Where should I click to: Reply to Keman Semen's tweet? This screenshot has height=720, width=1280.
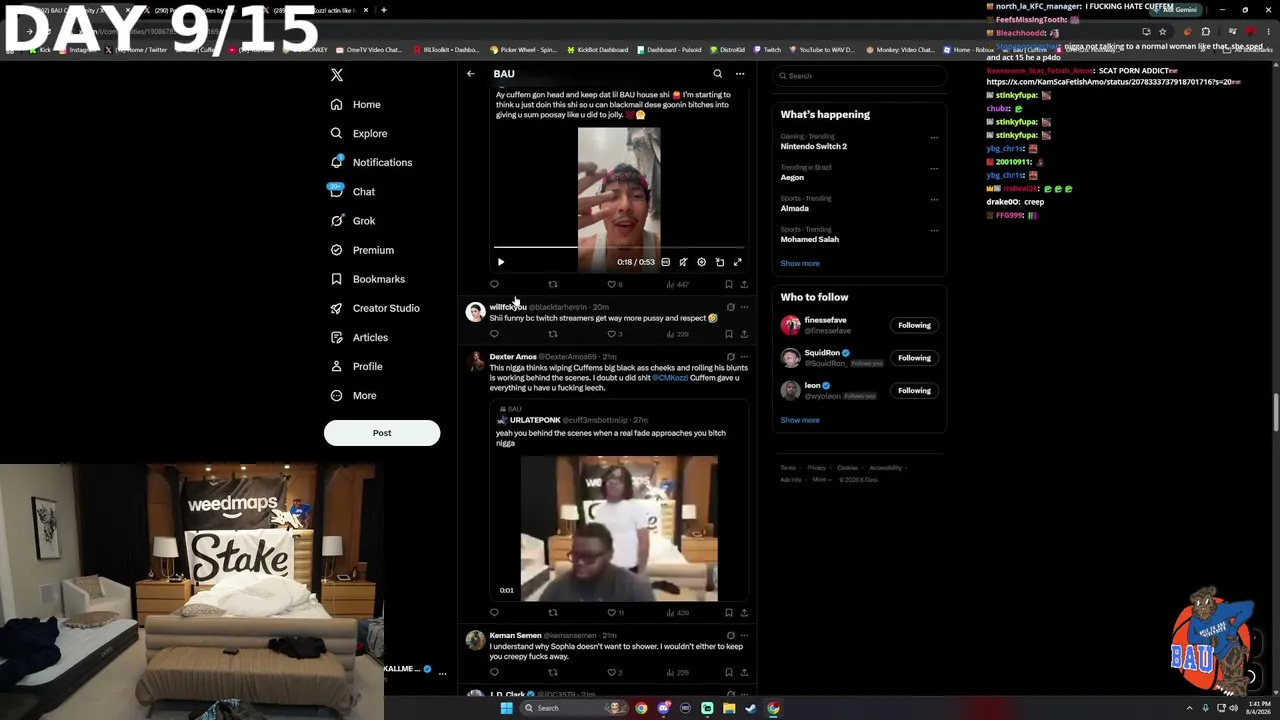pos(494,672)
